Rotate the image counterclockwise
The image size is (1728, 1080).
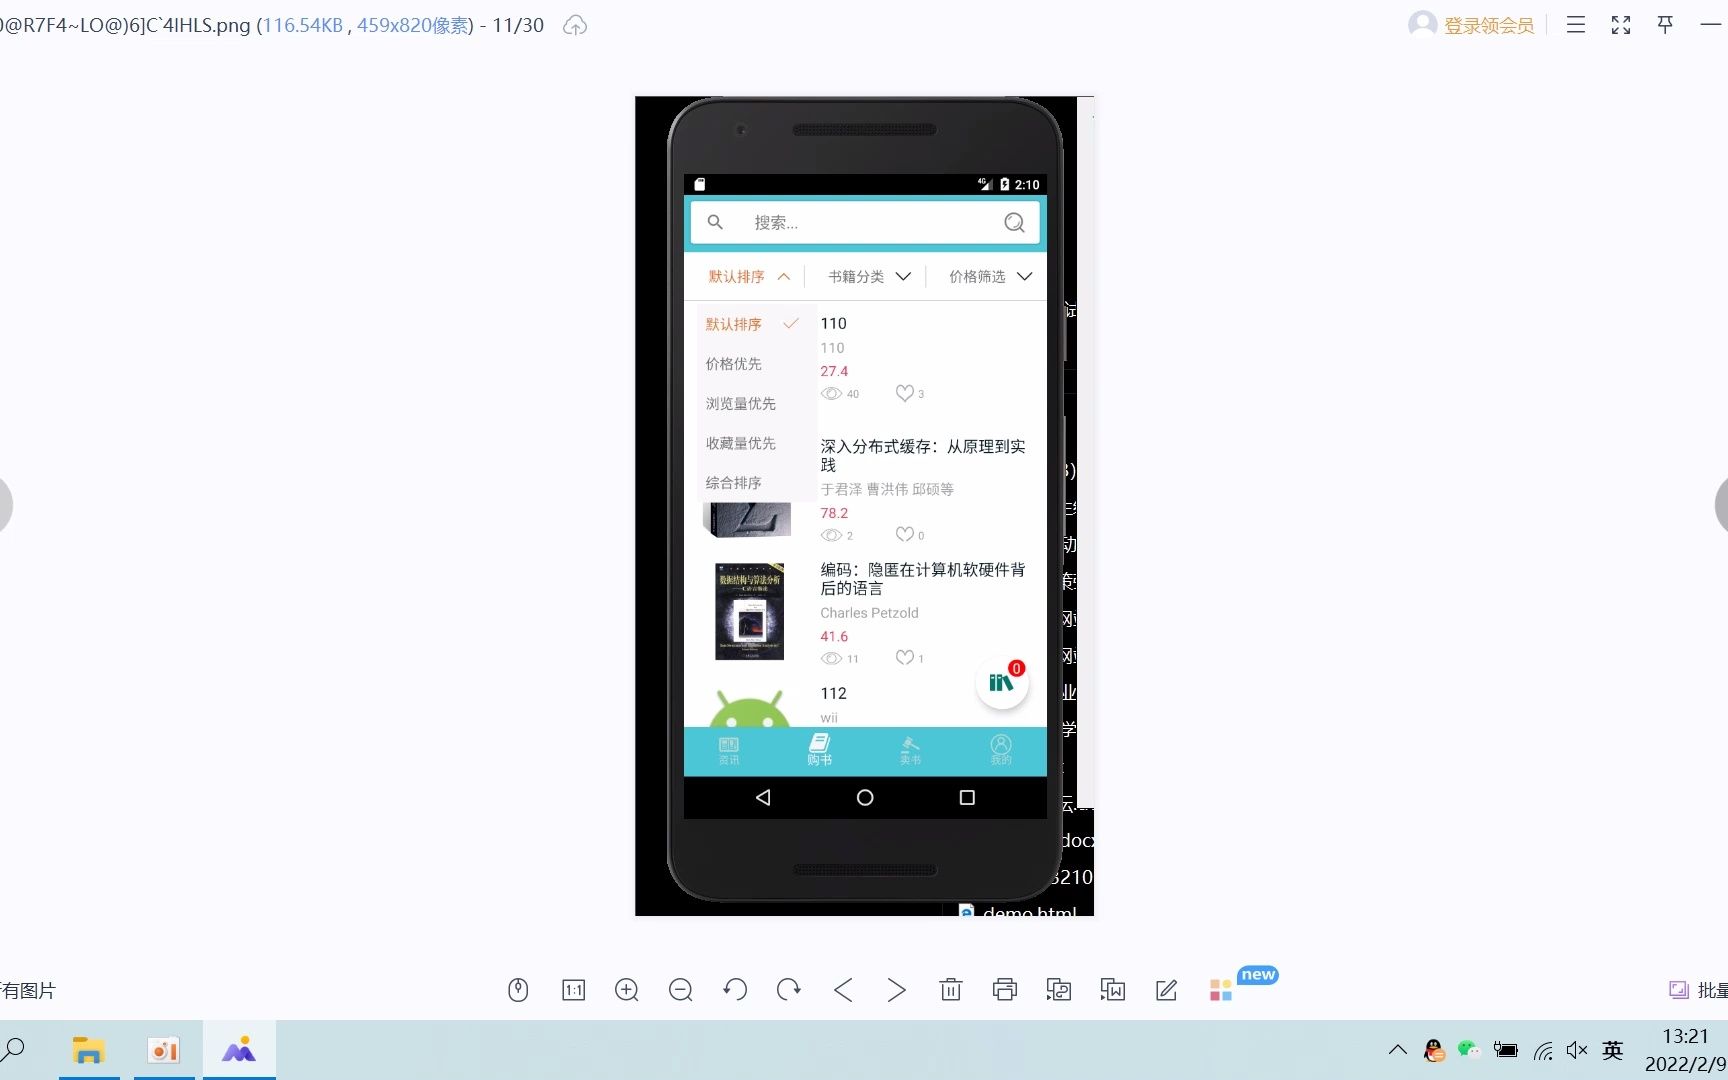pos(735,989)
